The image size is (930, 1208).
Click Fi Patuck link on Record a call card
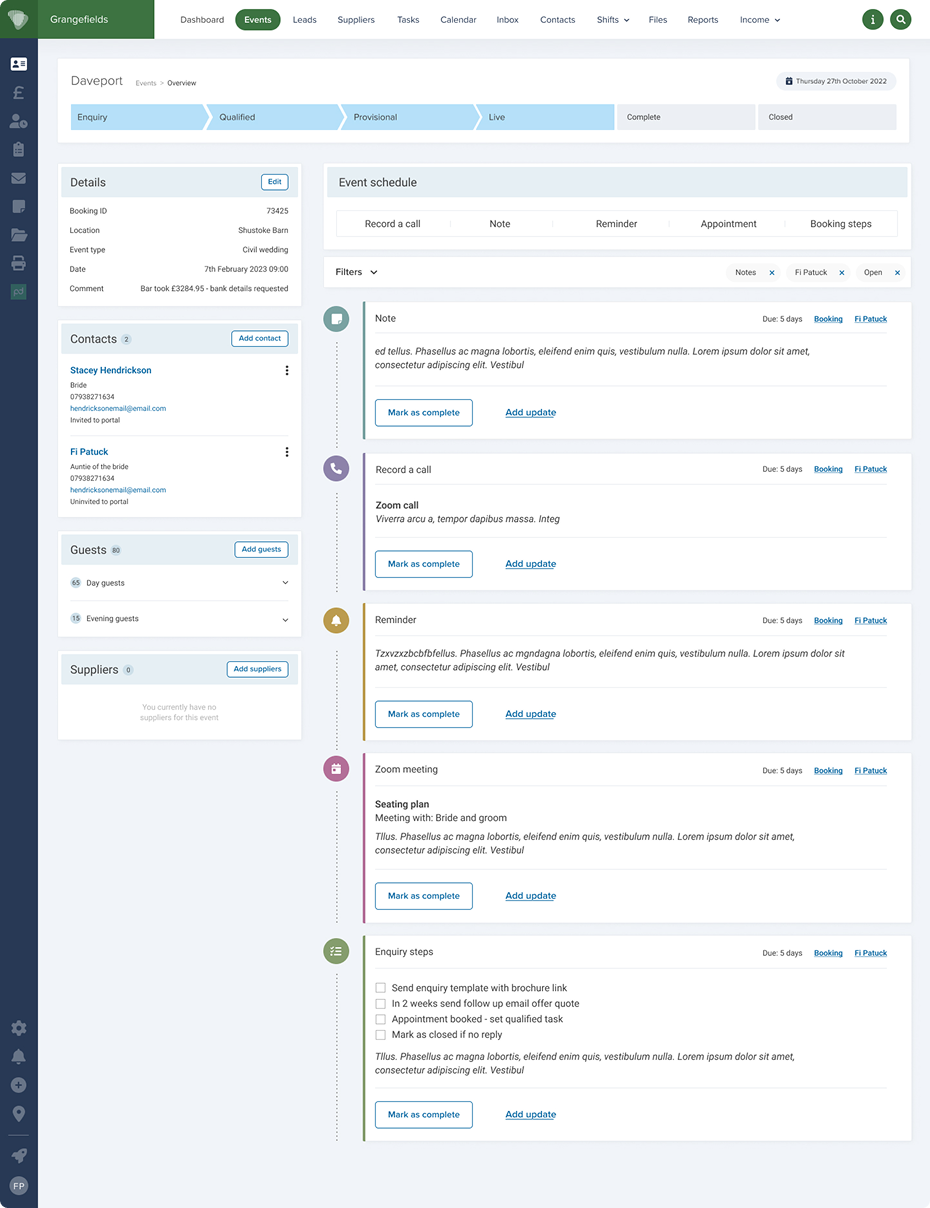[871, 469]
